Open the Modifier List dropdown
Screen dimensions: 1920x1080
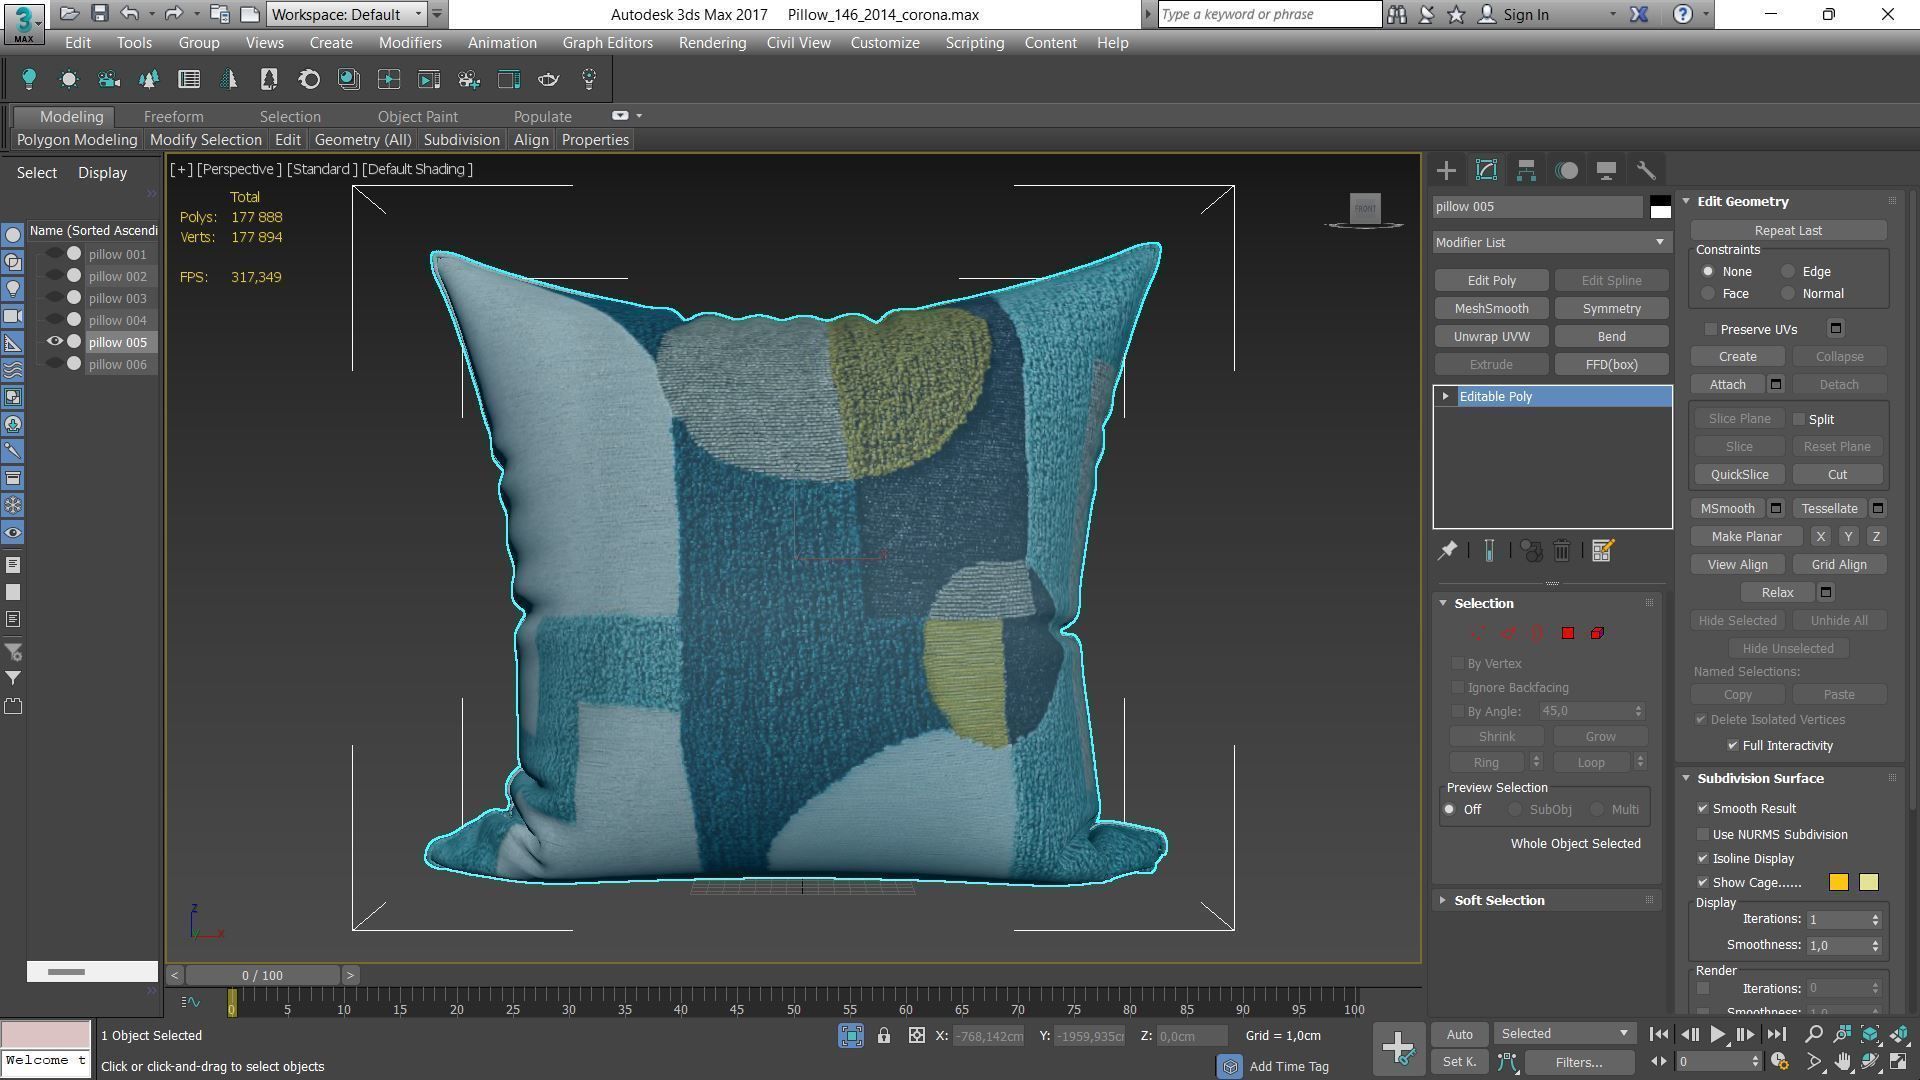[x=1551, y=242]
